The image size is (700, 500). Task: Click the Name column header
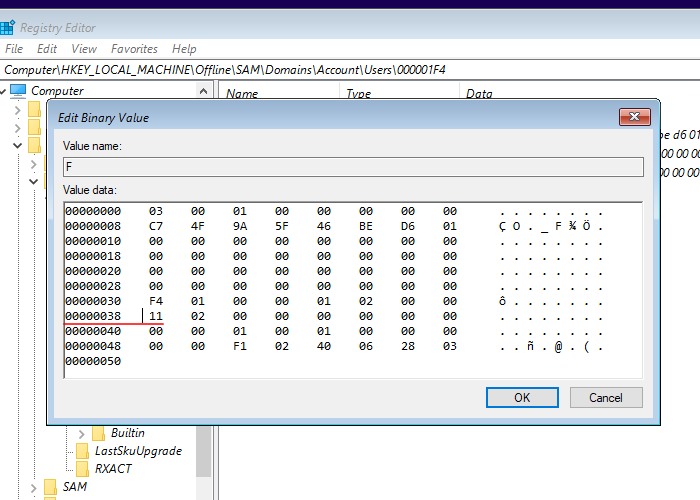(243, 93)
